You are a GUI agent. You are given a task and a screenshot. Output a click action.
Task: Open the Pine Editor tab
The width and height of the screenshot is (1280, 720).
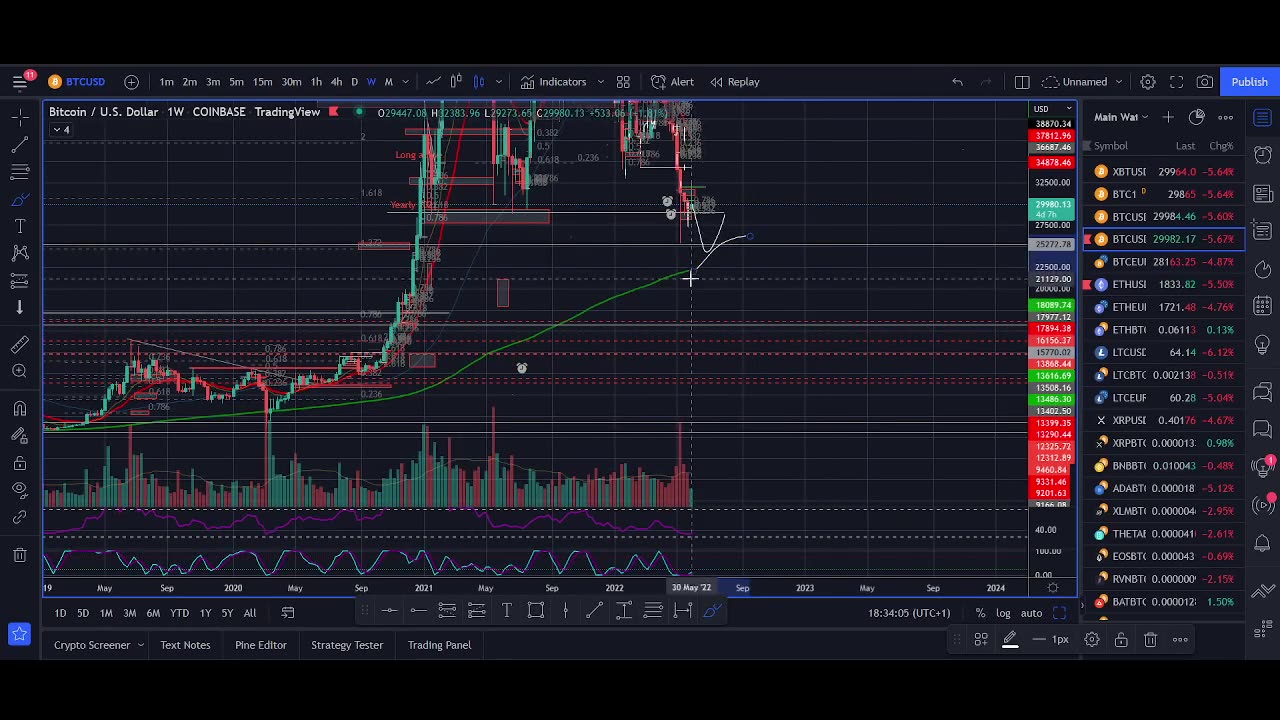pos(261,645)
